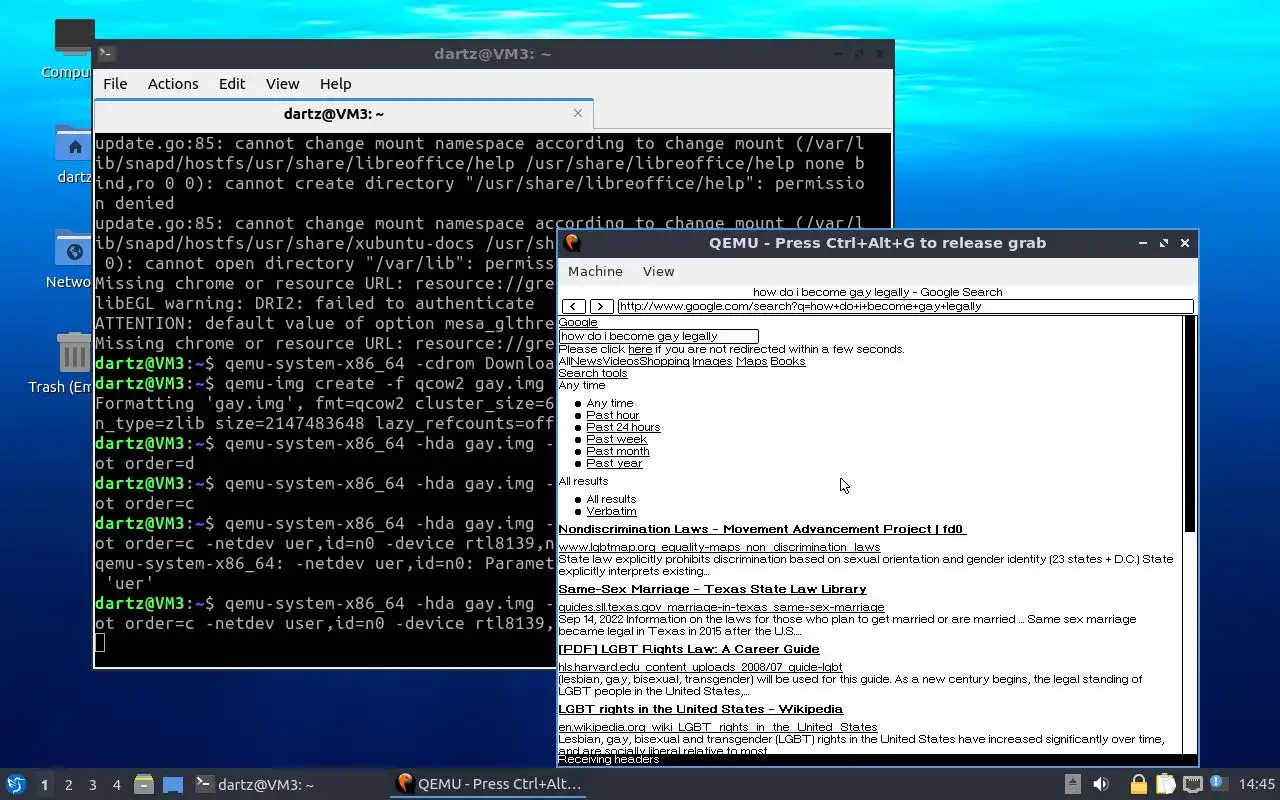
Task: Open Nondiscrimination Laws search result
Action: 762,529
